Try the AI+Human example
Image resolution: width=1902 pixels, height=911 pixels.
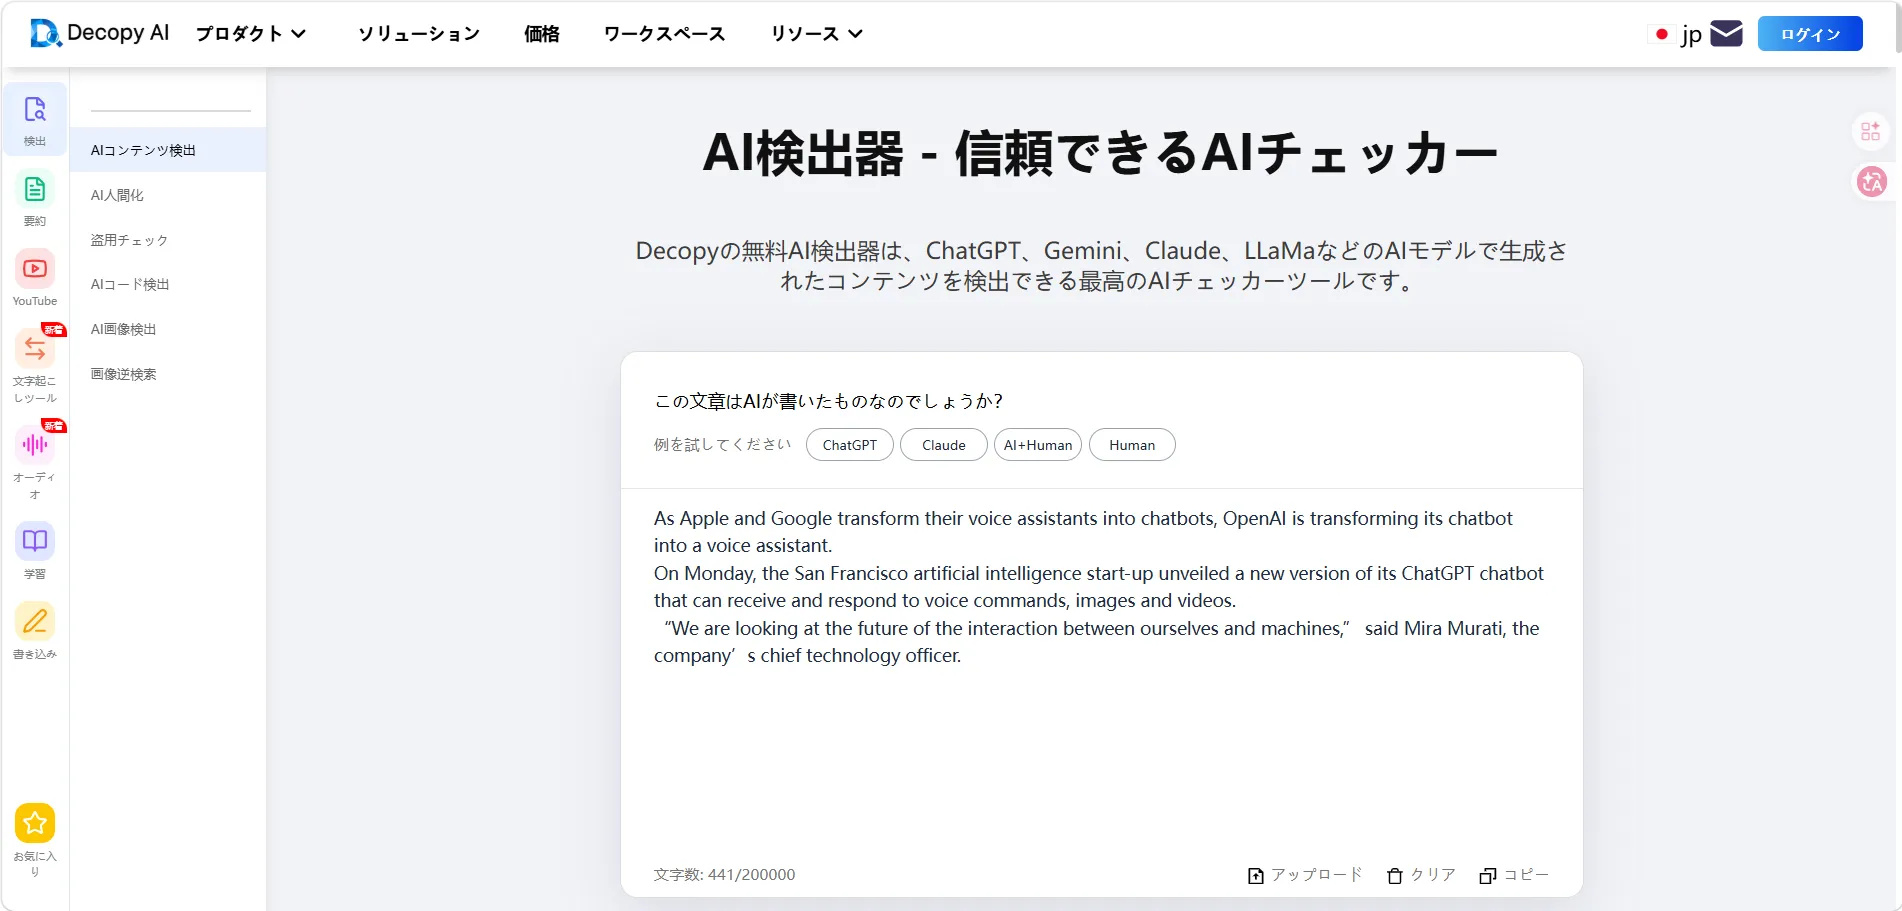click(1038, 445)
